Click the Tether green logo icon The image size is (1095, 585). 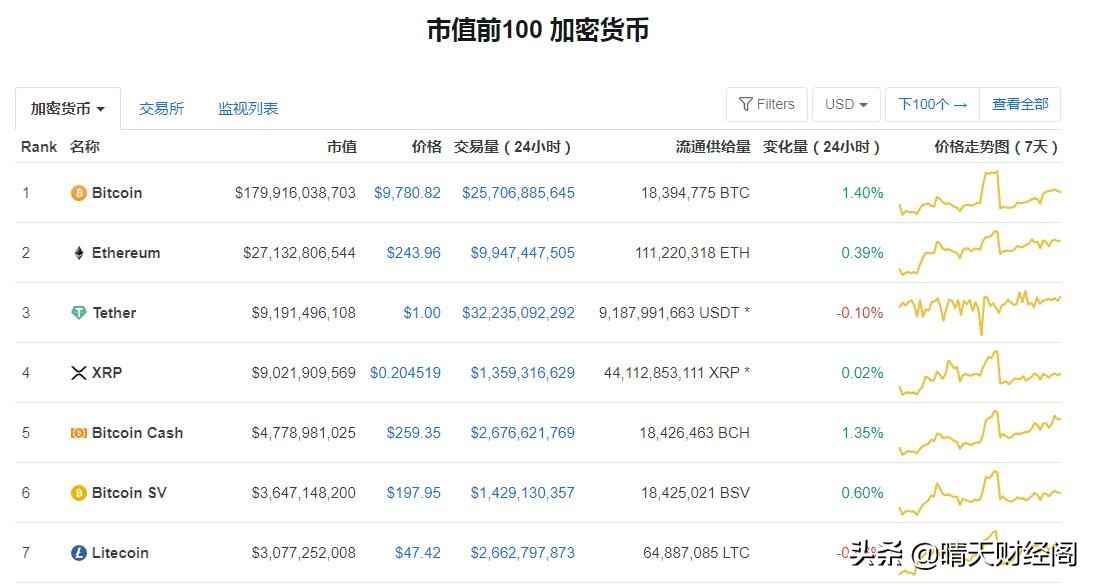[x=79, y=313]
